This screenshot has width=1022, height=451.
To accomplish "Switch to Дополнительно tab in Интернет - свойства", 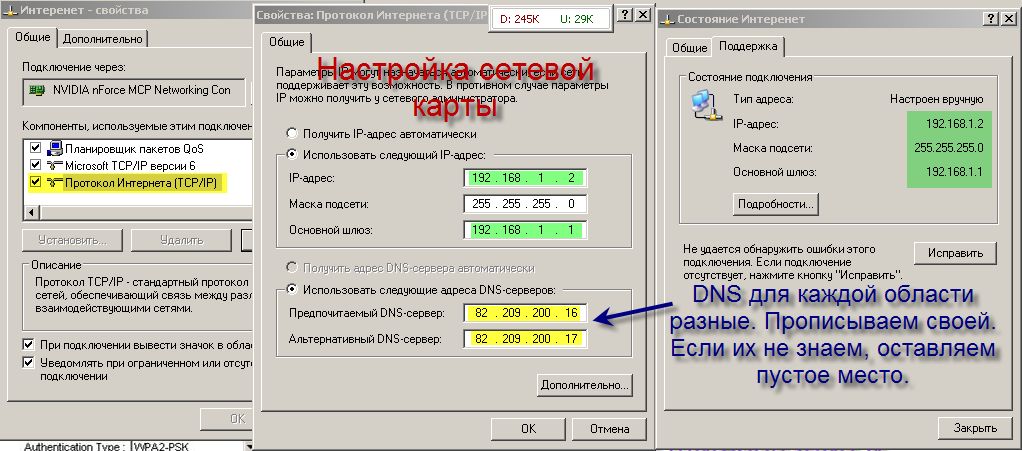I will point(103,39).
